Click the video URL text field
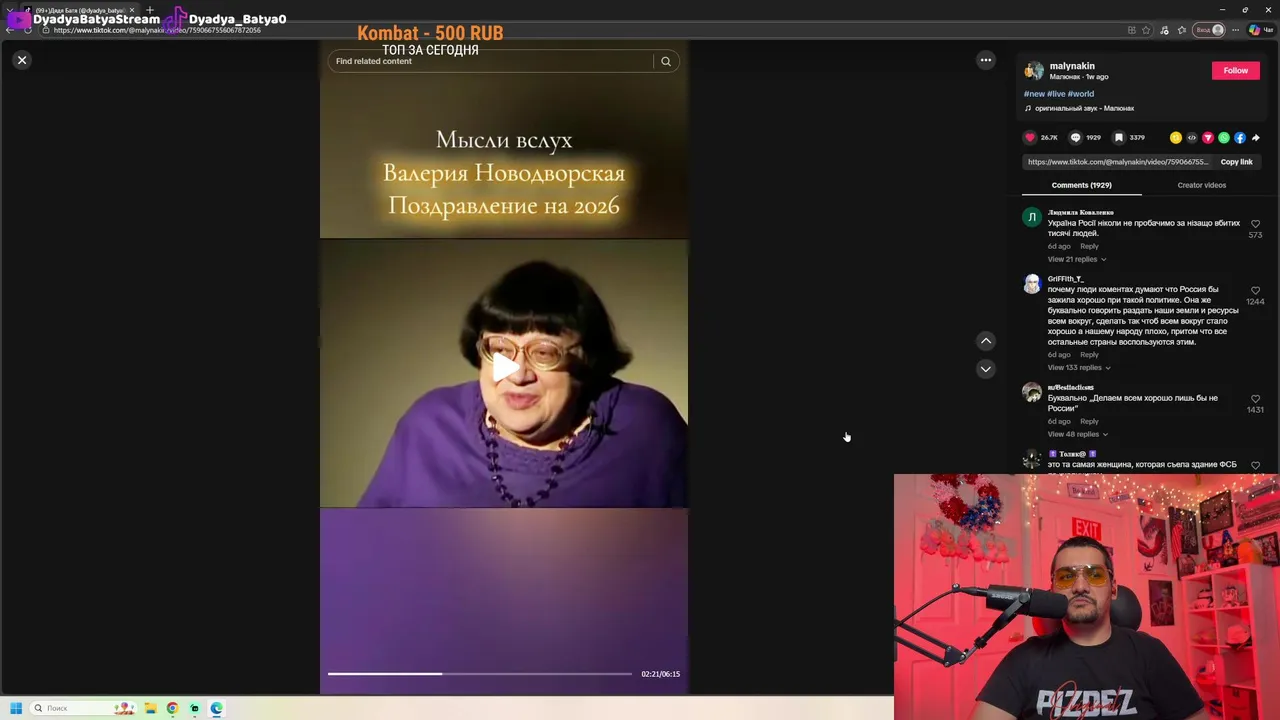Screen dimensions: 1280x720 pyautogui.click(x=1118, y=162)
